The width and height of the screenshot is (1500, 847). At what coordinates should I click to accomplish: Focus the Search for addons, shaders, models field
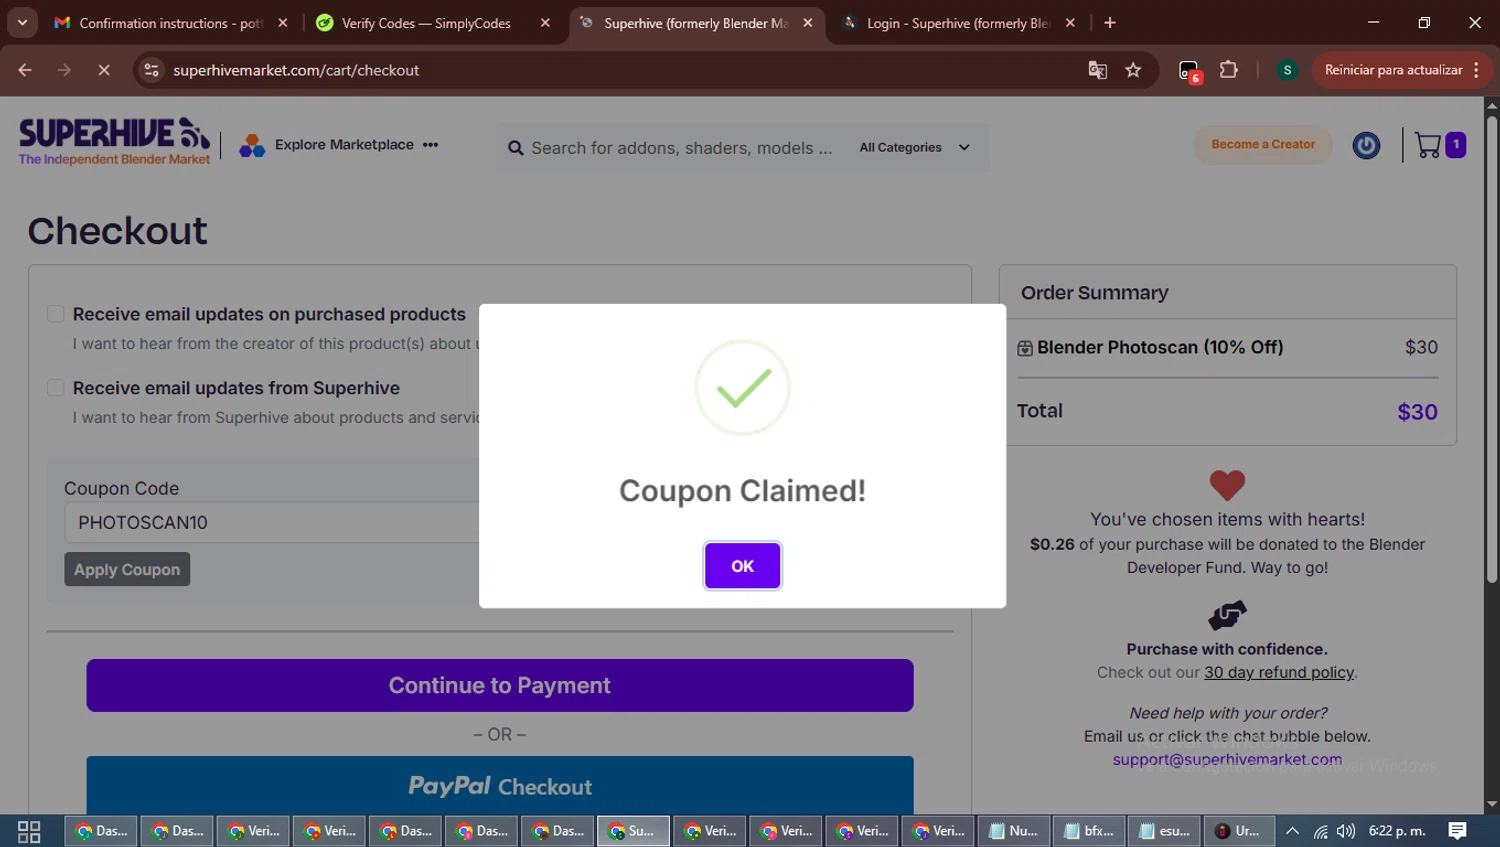[681, 148]
